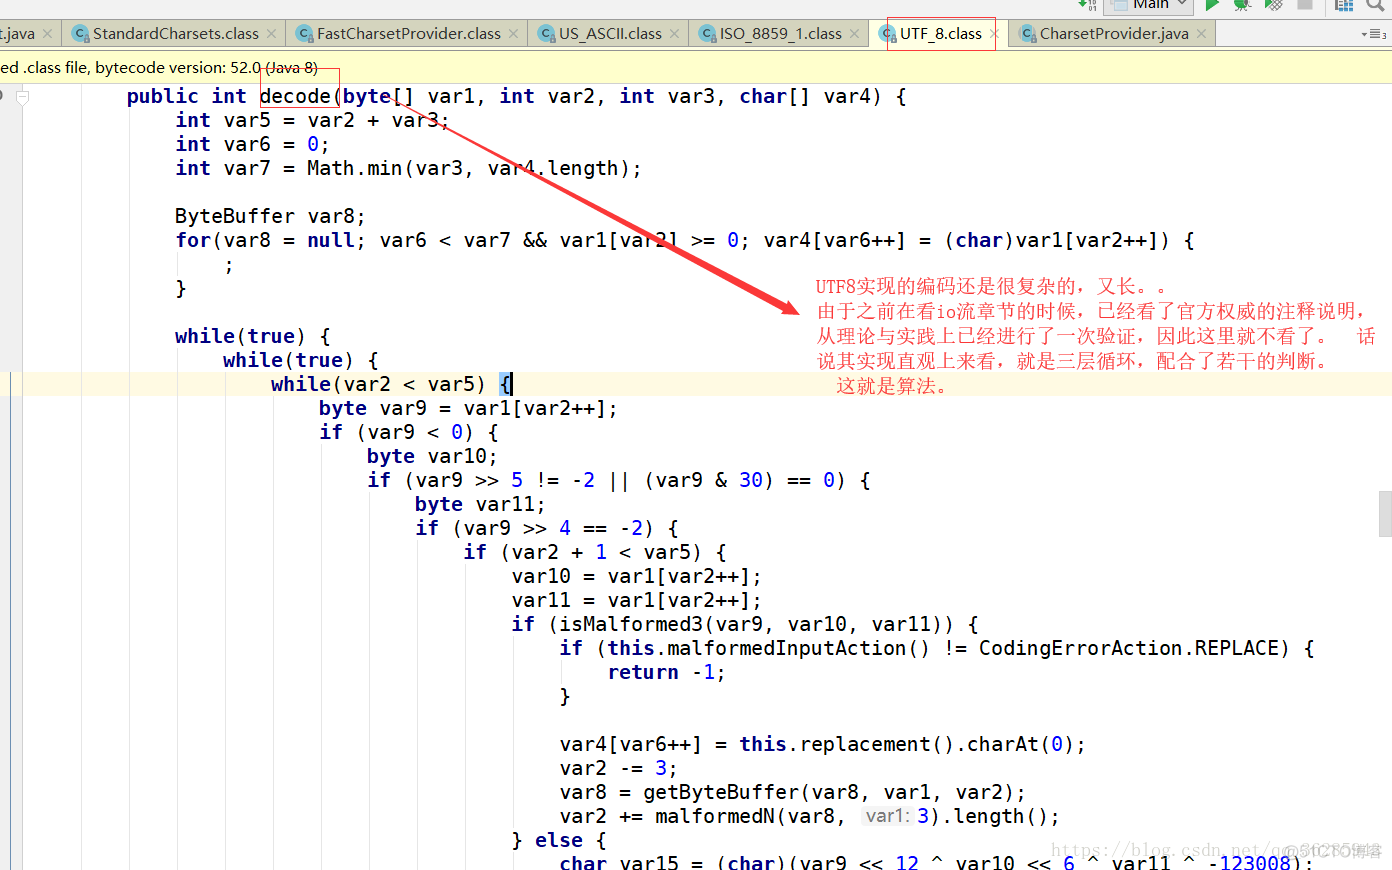Open the US_ASCII.class tab
The height and width of the screenshot is (870, 1392).
[x=610, y=34]
